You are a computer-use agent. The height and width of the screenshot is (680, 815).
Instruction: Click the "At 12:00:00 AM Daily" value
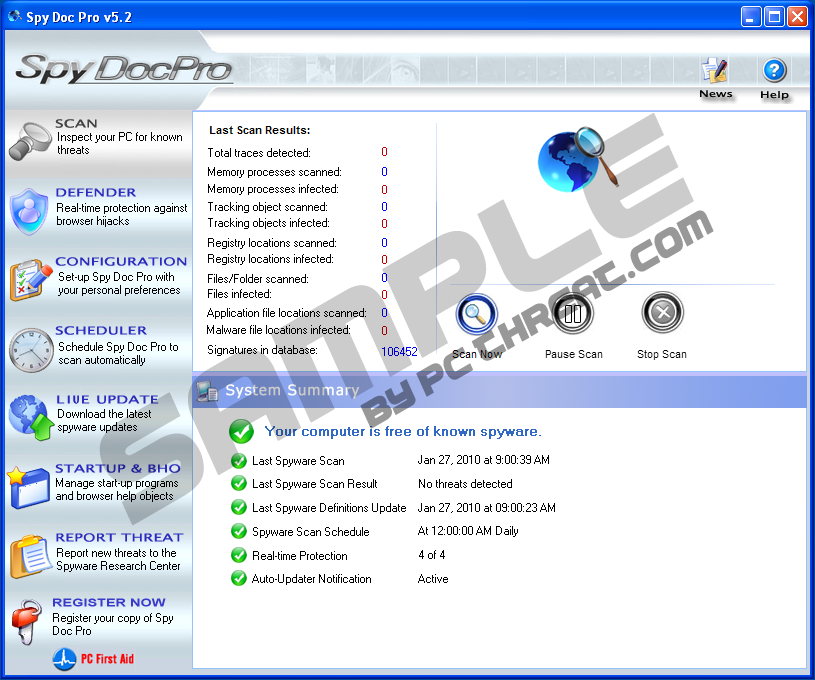tap(468, 531)
